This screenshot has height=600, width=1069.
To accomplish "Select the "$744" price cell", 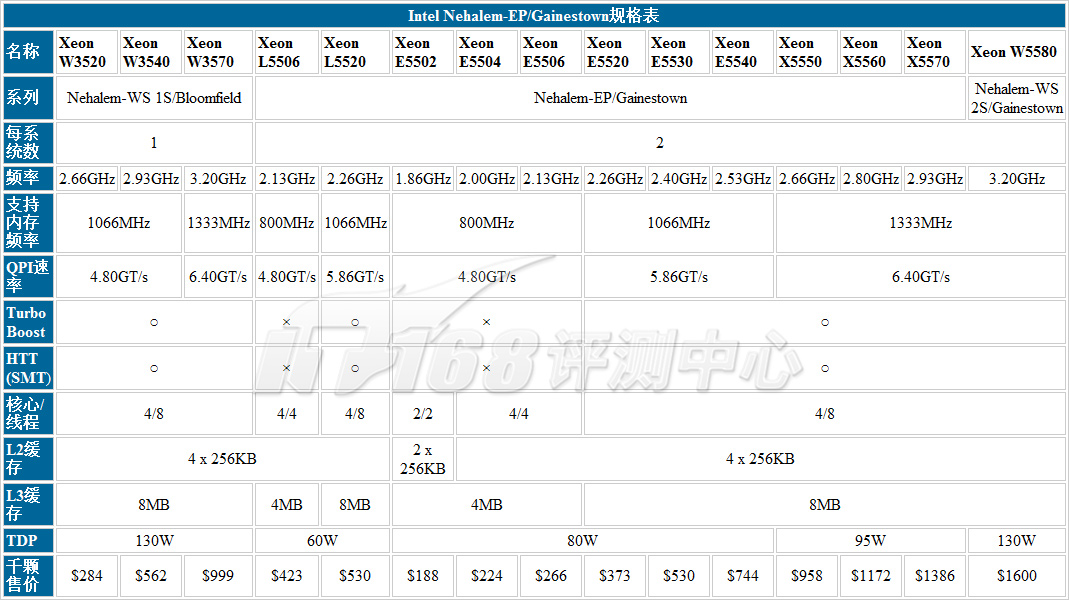I will tap(742, 576).
